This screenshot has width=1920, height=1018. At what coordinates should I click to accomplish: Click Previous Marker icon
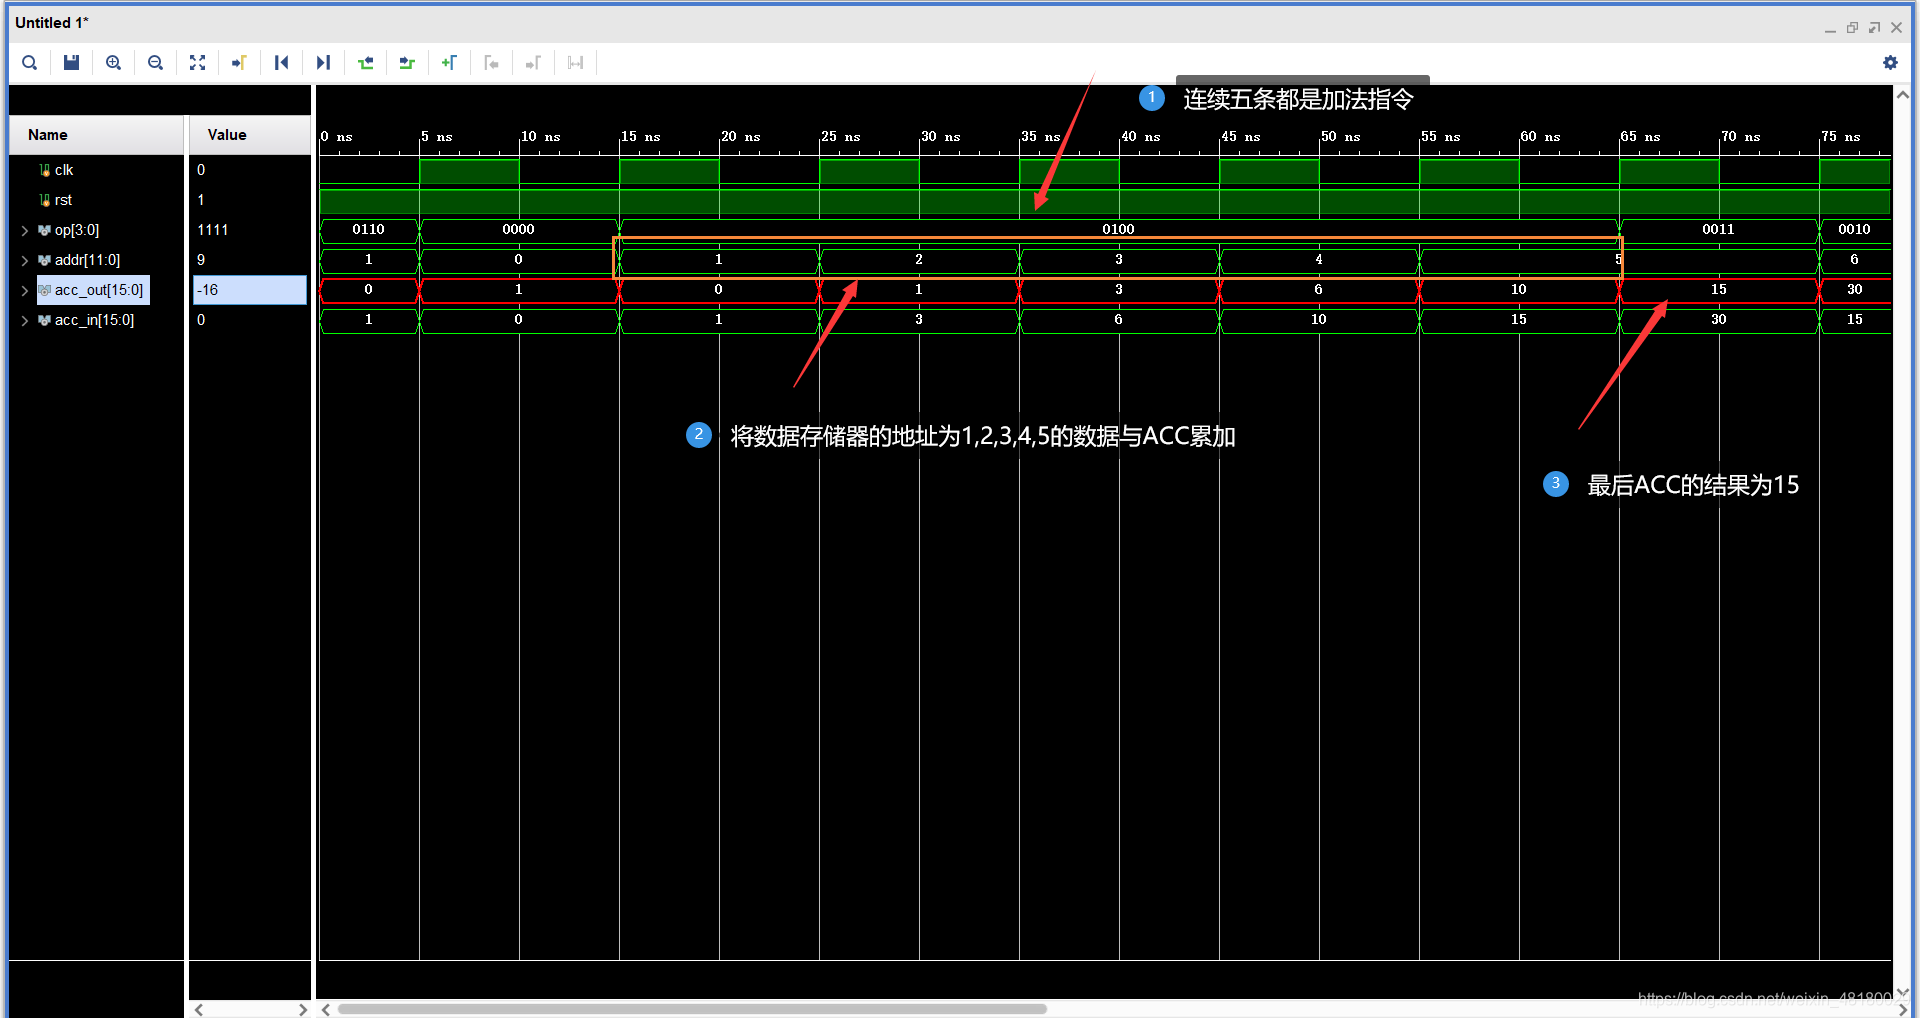[491, 63]
